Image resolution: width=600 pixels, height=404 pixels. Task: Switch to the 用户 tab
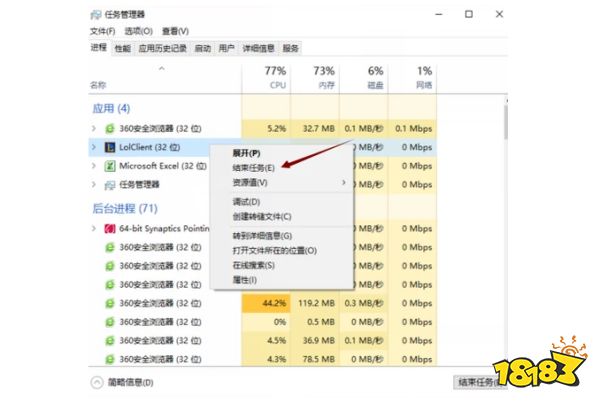(227, 49)
